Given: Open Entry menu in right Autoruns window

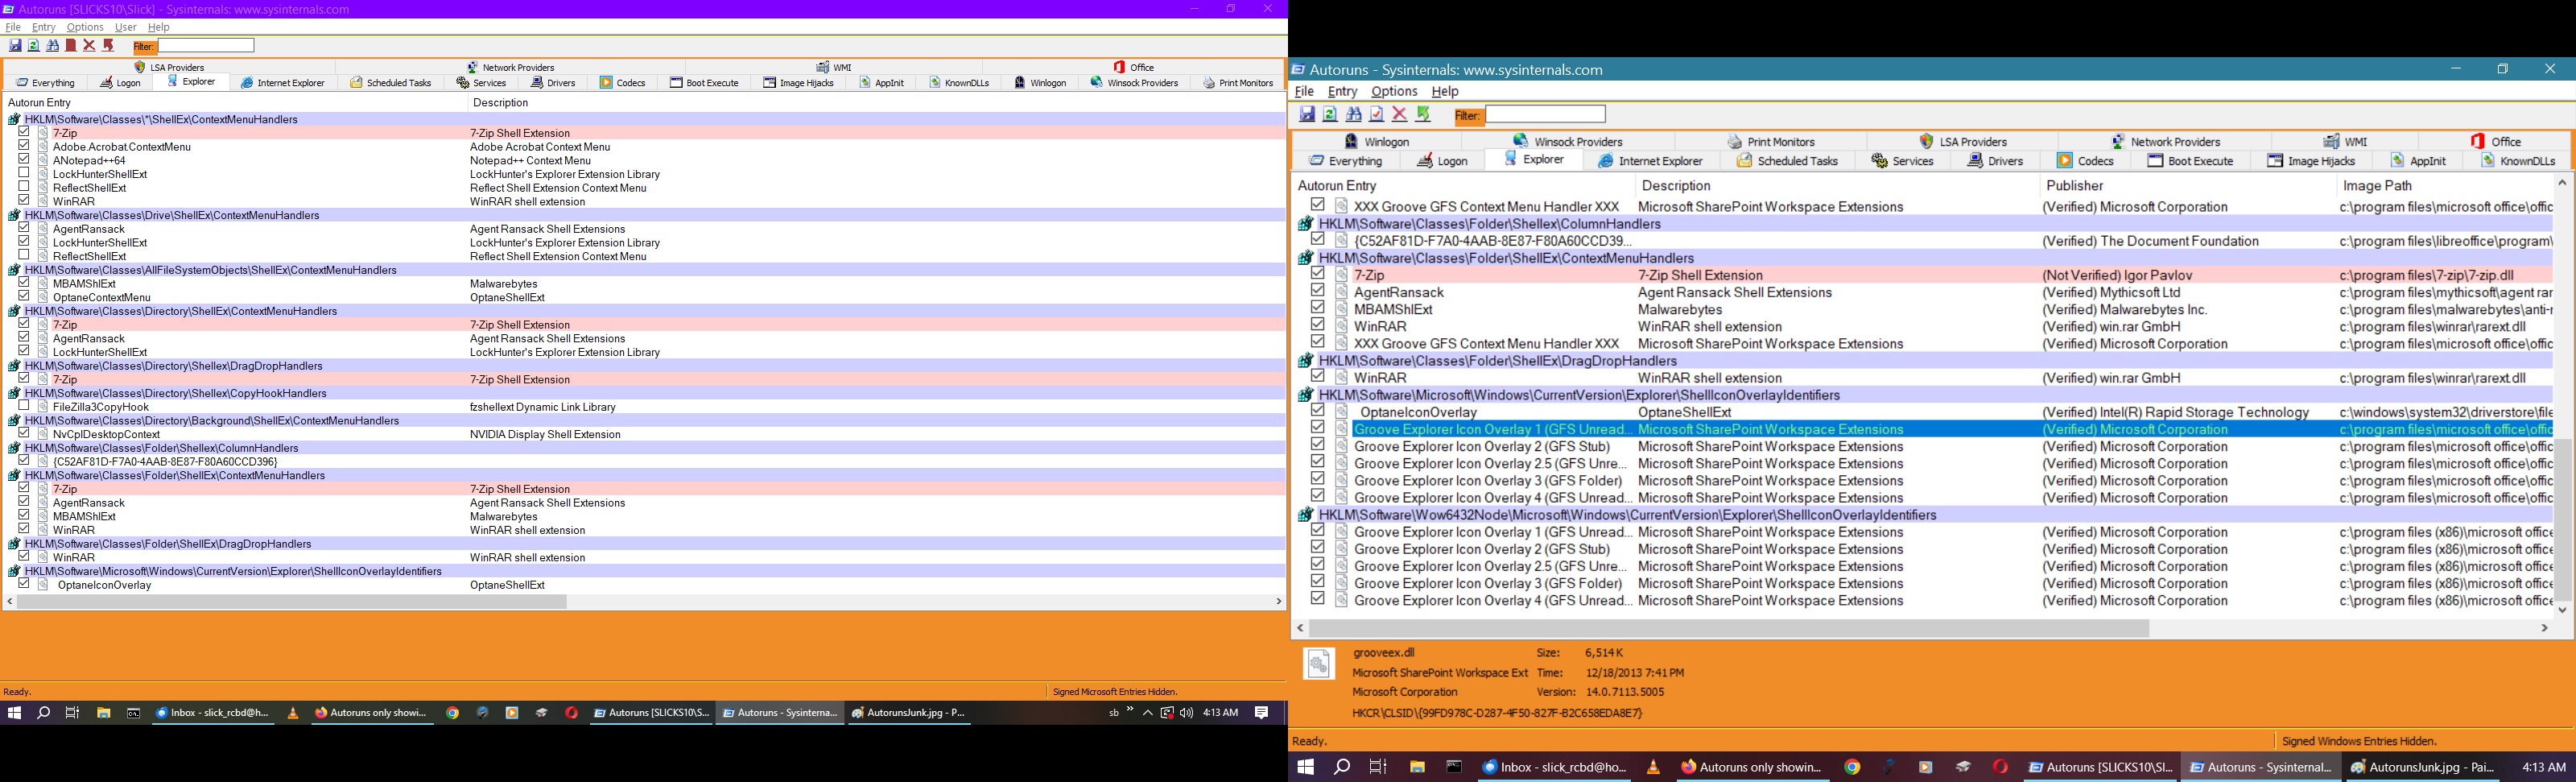Looking at the screenshot, I should click(1343, 91).
